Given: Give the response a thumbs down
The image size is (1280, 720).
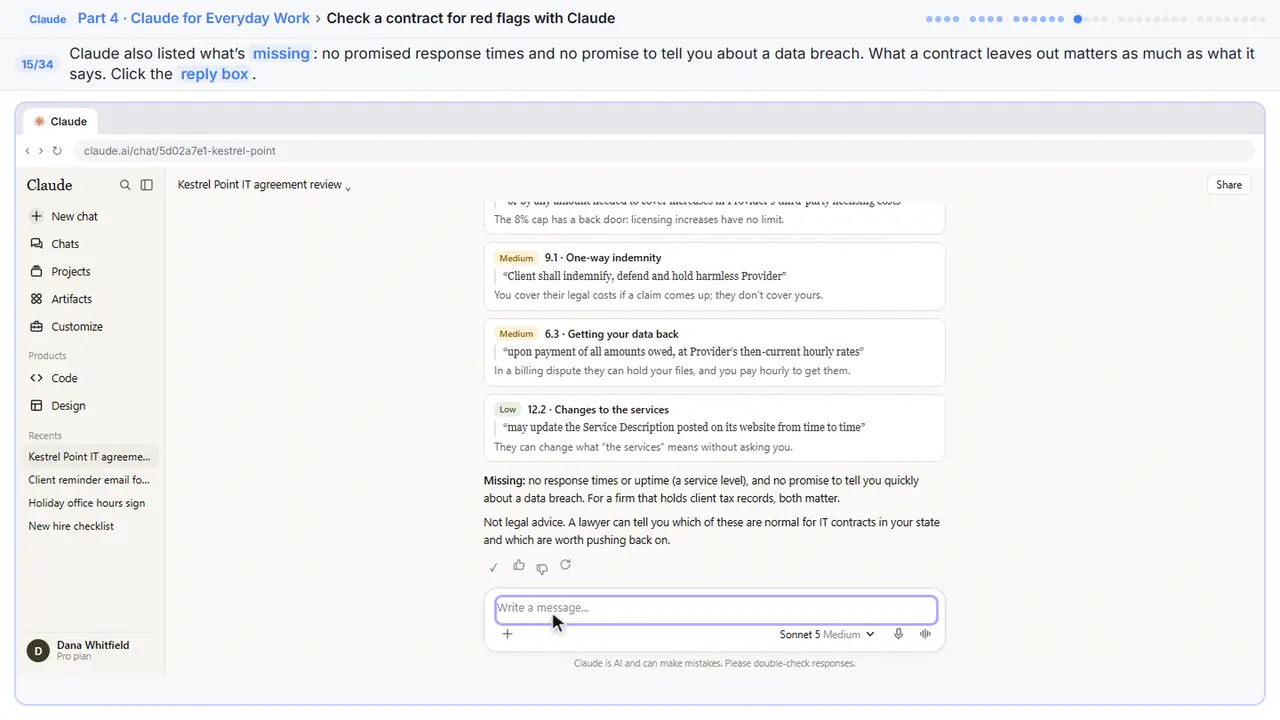Looking at the screenshot, I should pos(542,567).
